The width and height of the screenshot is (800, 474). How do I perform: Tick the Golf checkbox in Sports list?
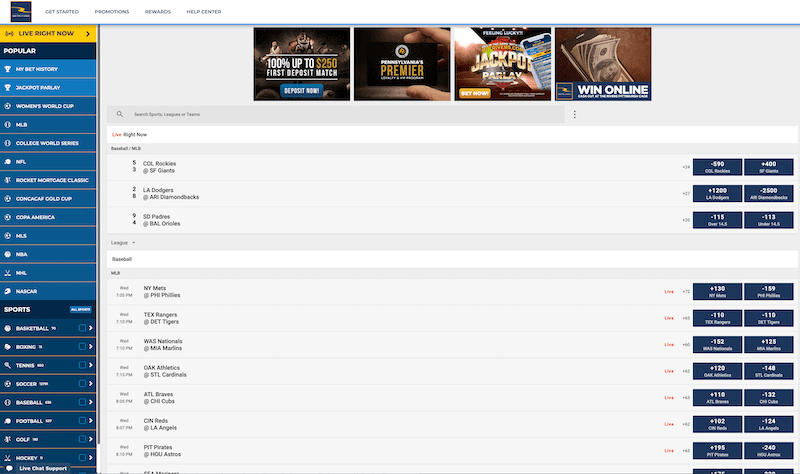pyautogui.click(x=82, y=439)
